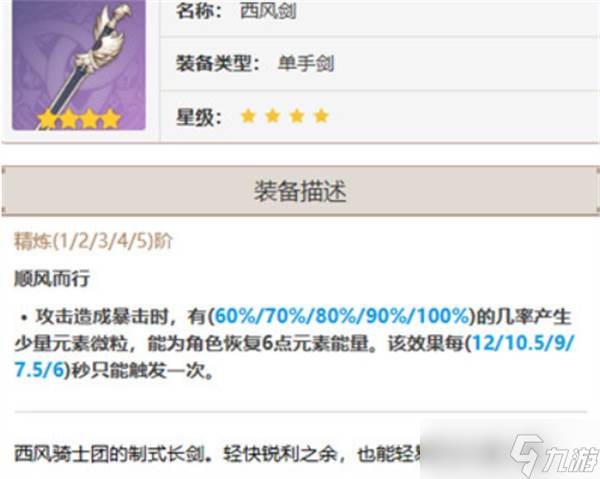The width and height of the screenshot is (600, 479).
Task: Click the 星级: label
Action: coord(199,117)
